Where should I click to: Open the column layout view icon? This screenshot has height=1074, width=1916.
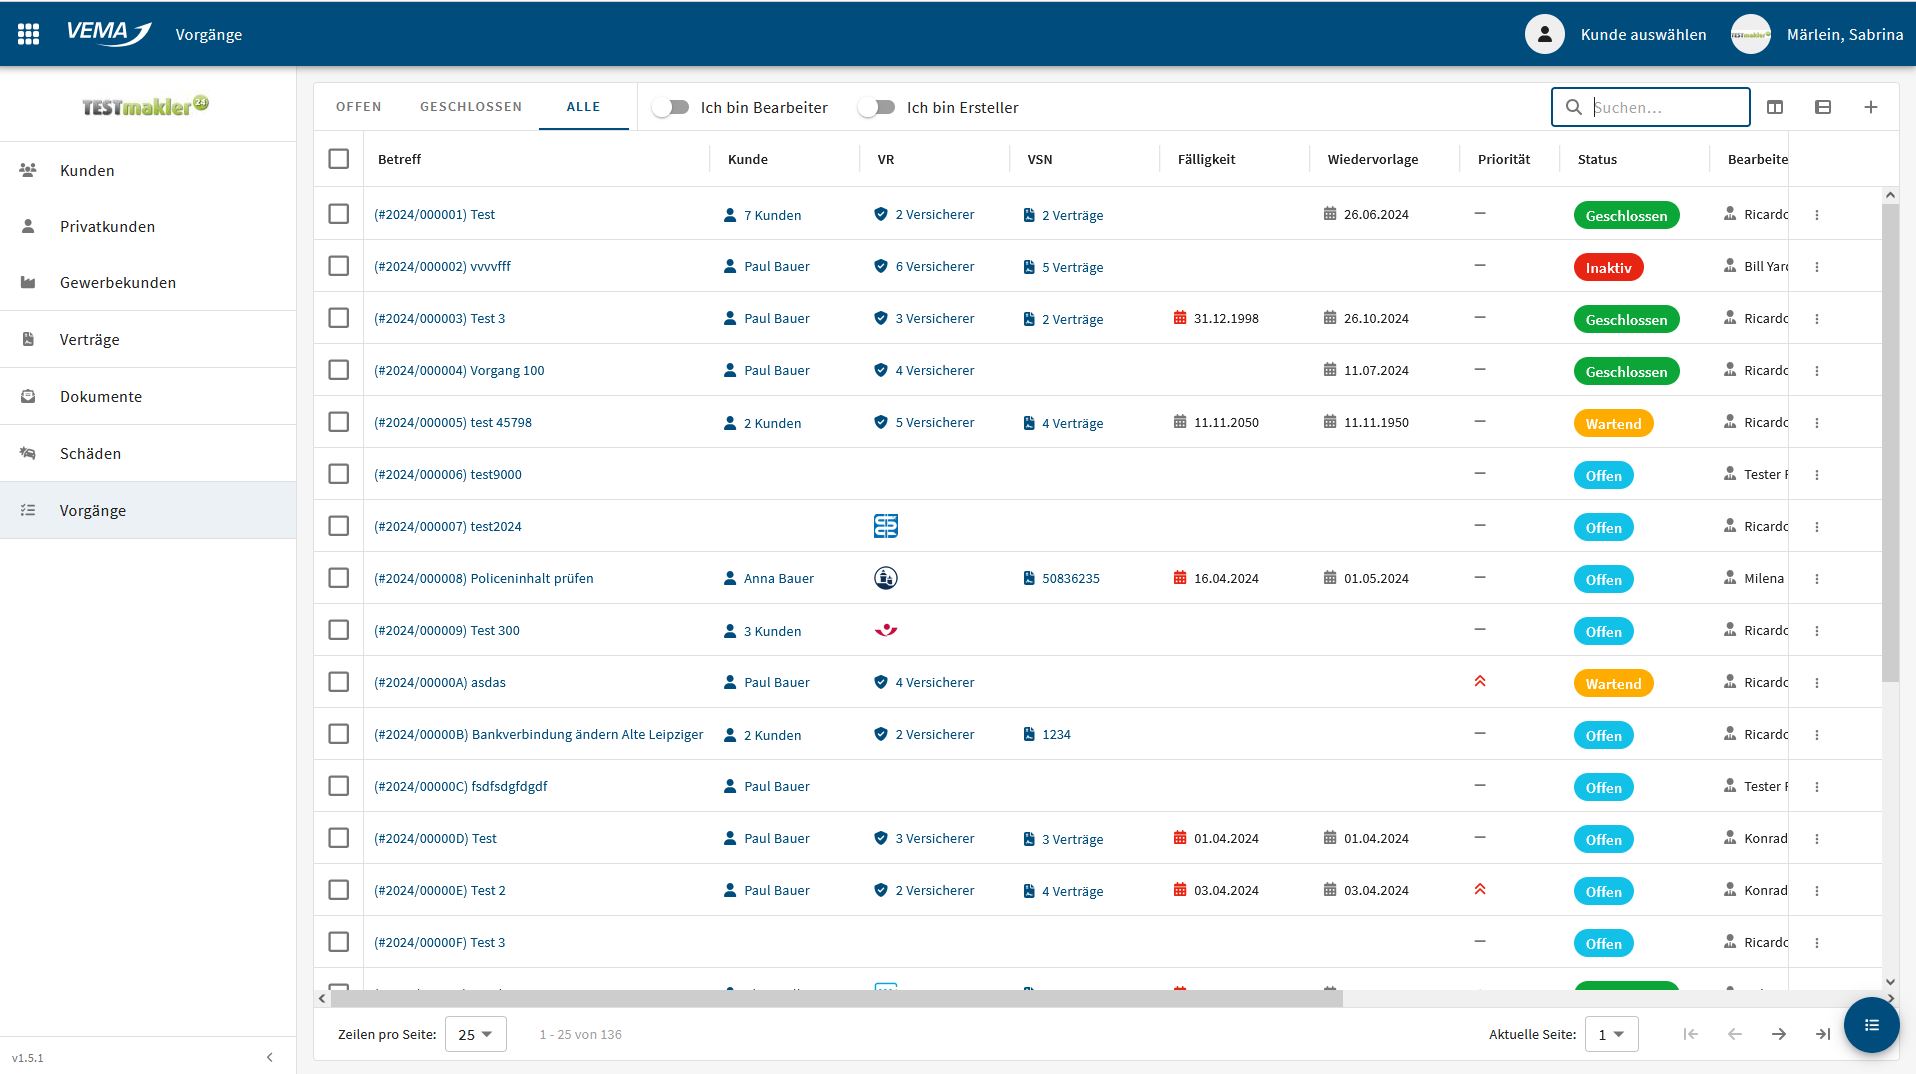1775,107
